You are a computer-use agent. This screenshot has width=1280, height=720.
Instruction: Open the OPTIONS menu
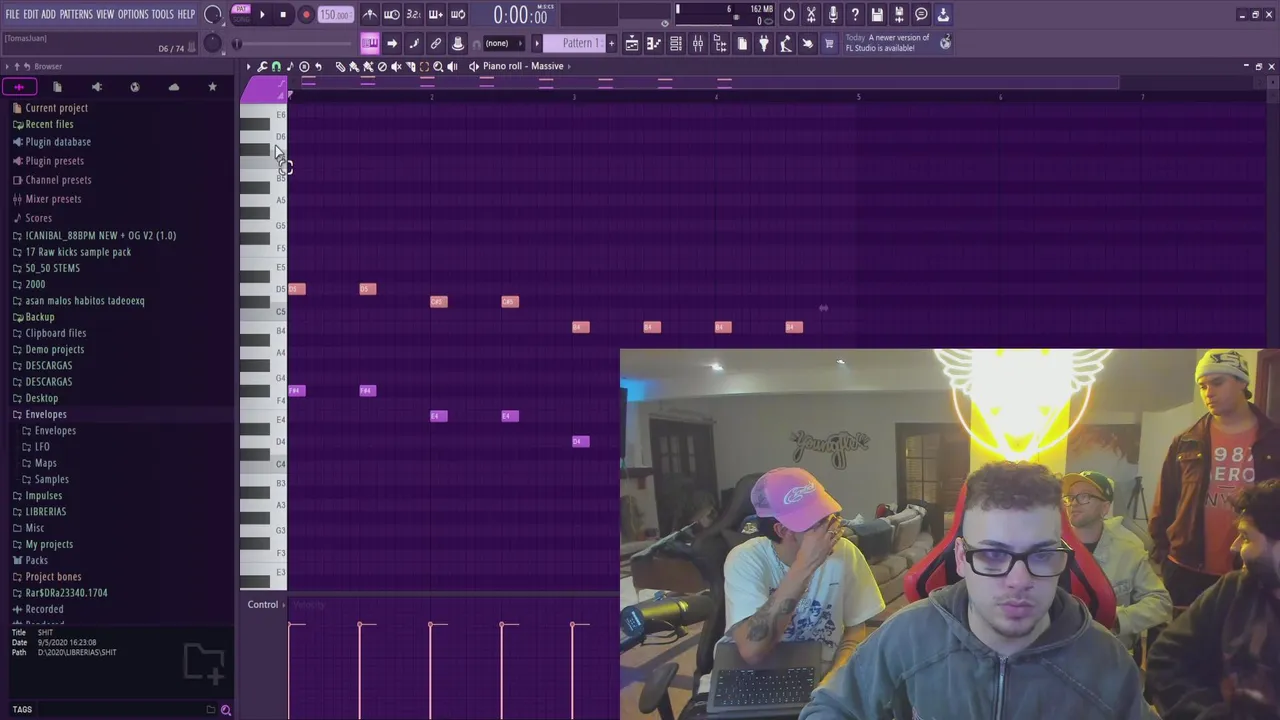[x=133, y=14]
